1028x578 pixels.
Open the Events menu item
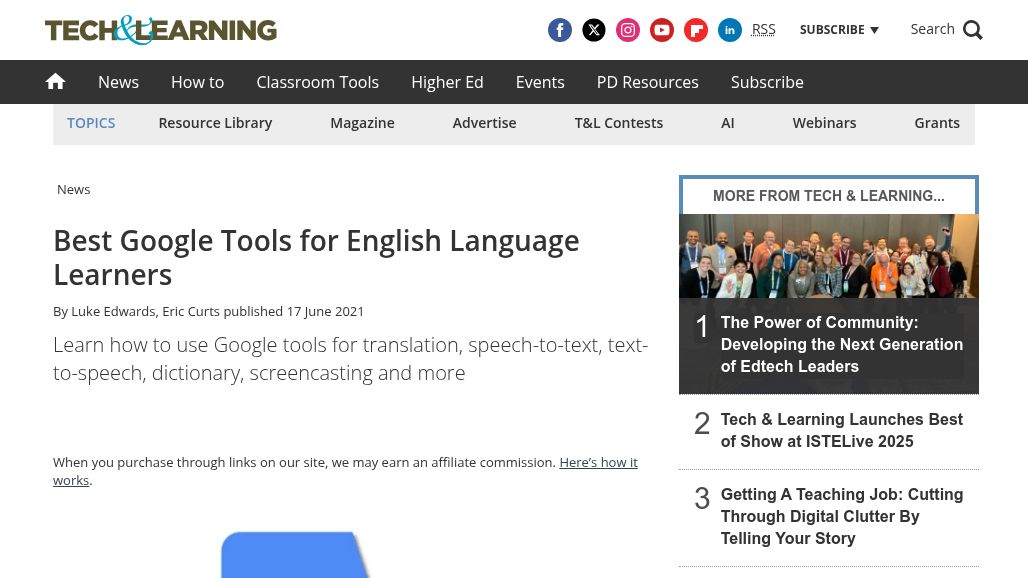540,82
